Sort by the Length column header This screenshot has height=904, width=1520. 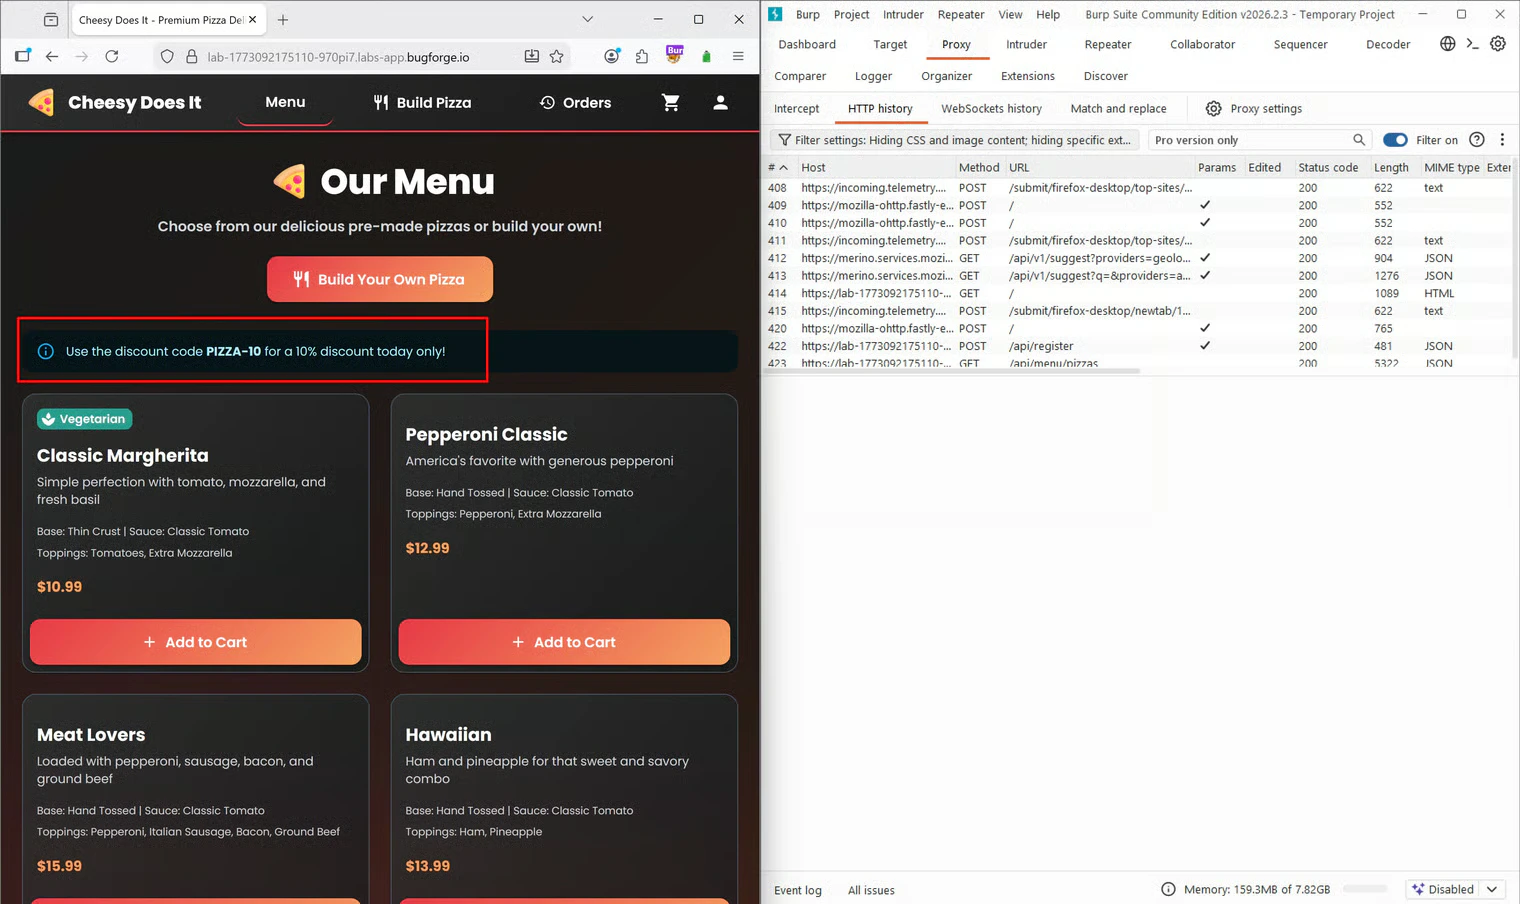tap(1391, 167)
